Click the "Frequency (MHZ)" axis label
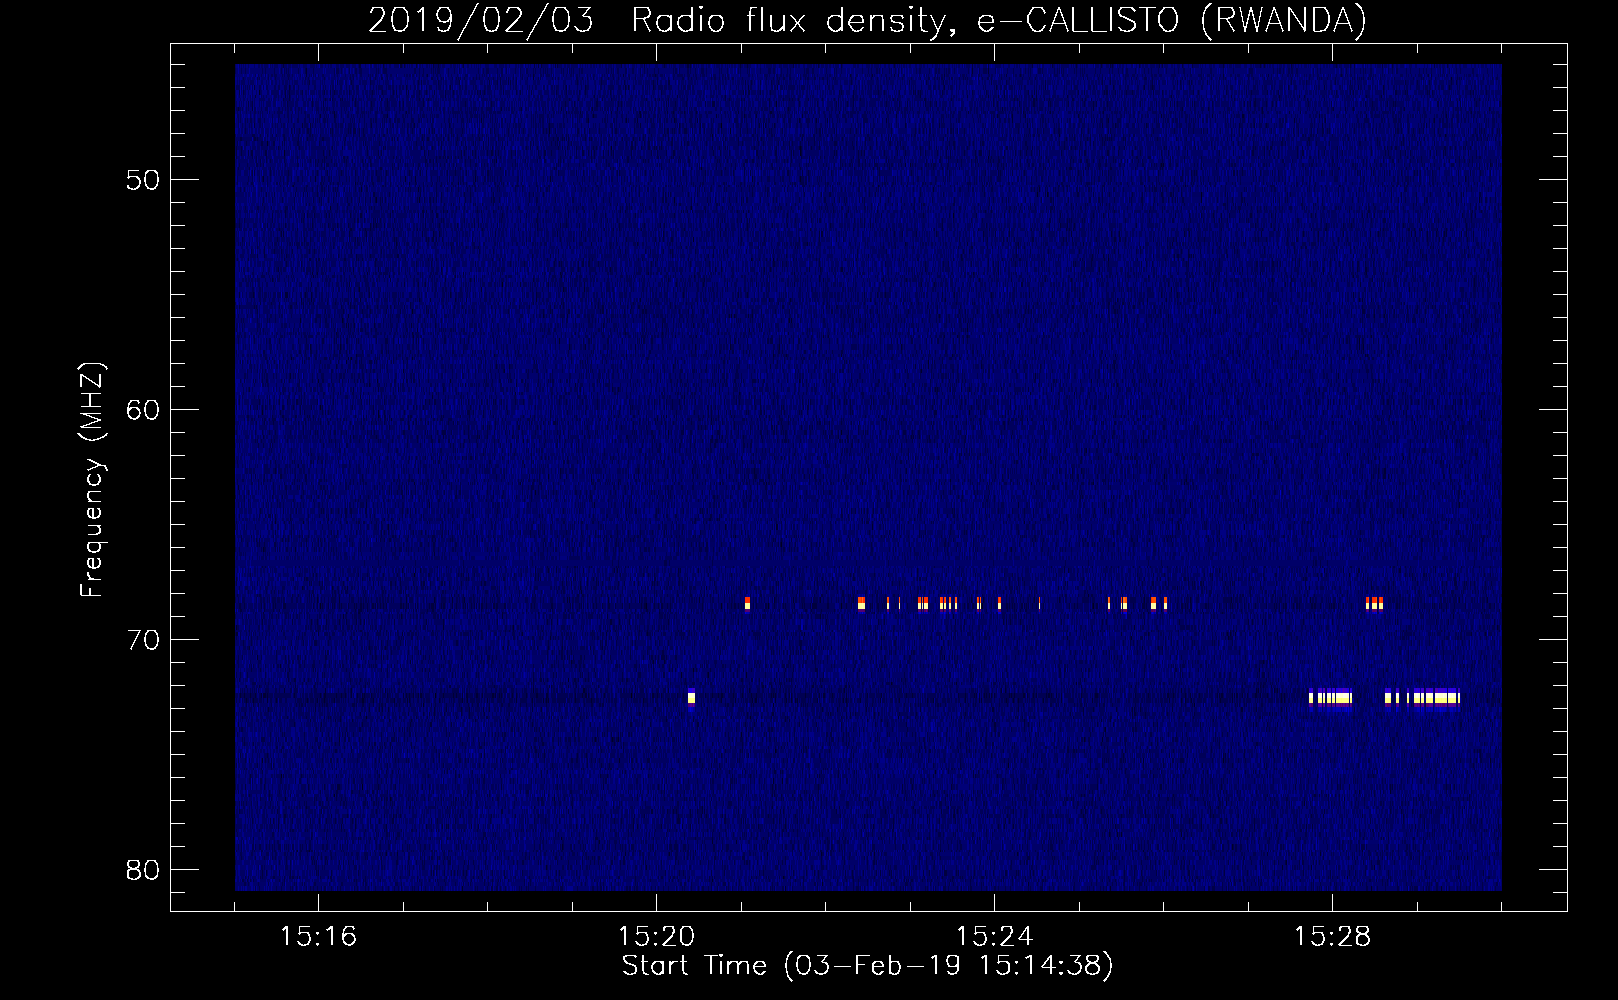Image resolution: width=1618 pixels, height=1000 pixels. point(91,480)
